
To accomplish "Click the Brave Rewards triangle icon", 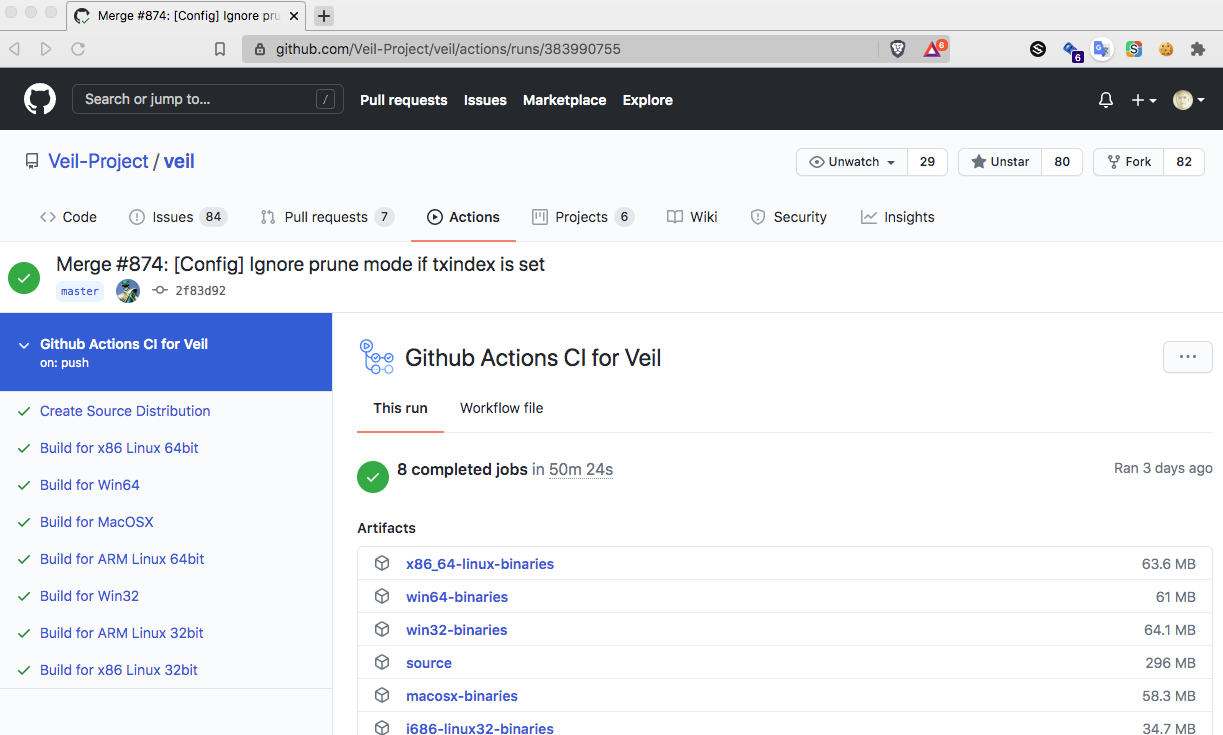I will click(934, 48).
